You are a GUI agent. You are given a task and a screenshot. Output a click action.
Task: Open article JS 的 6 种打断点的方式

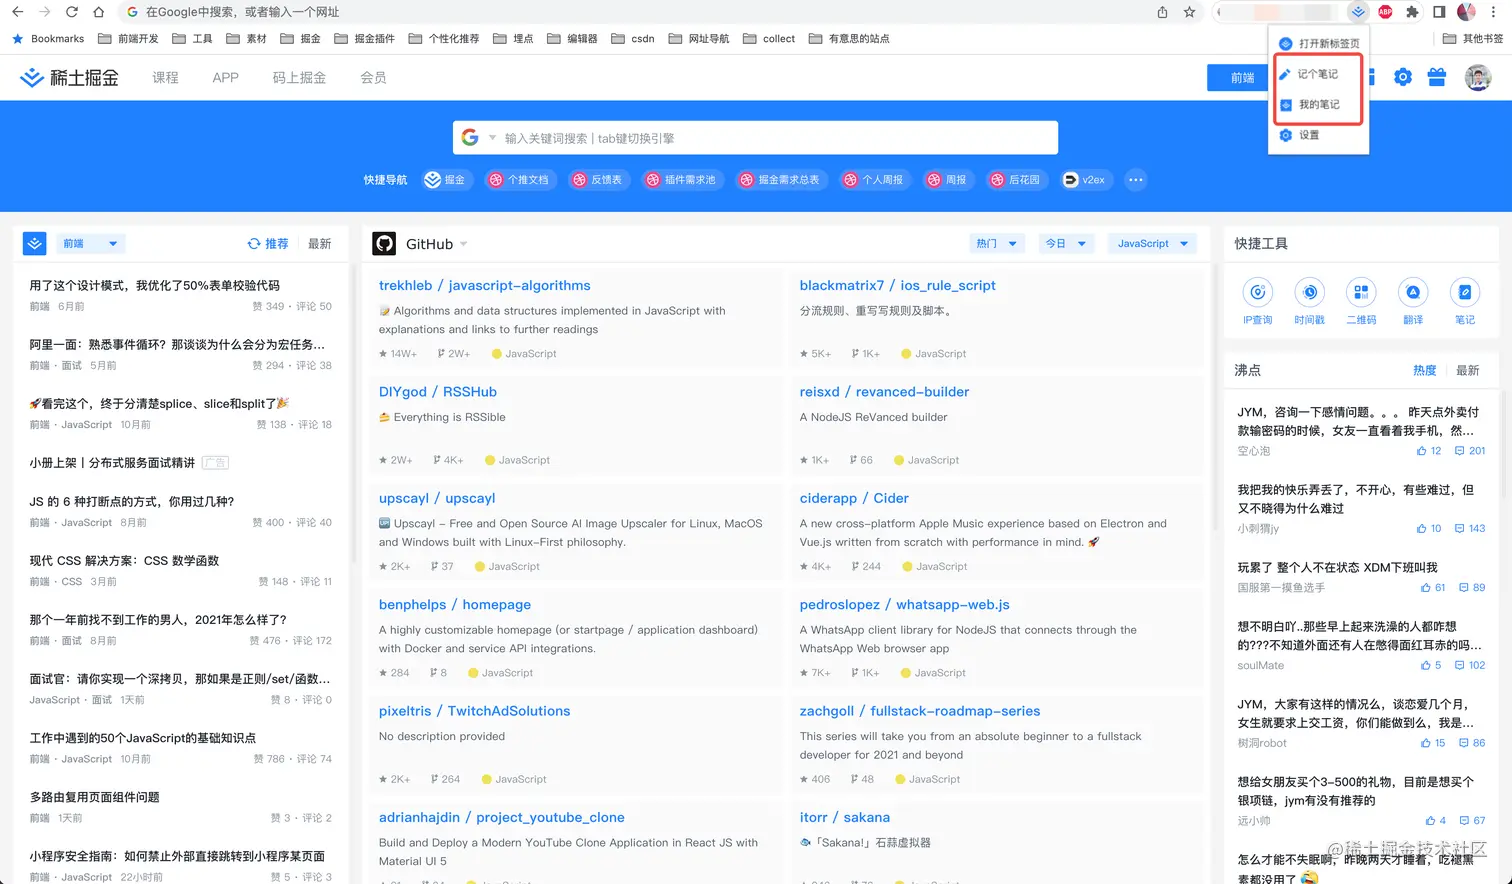(x=131, y=502)
